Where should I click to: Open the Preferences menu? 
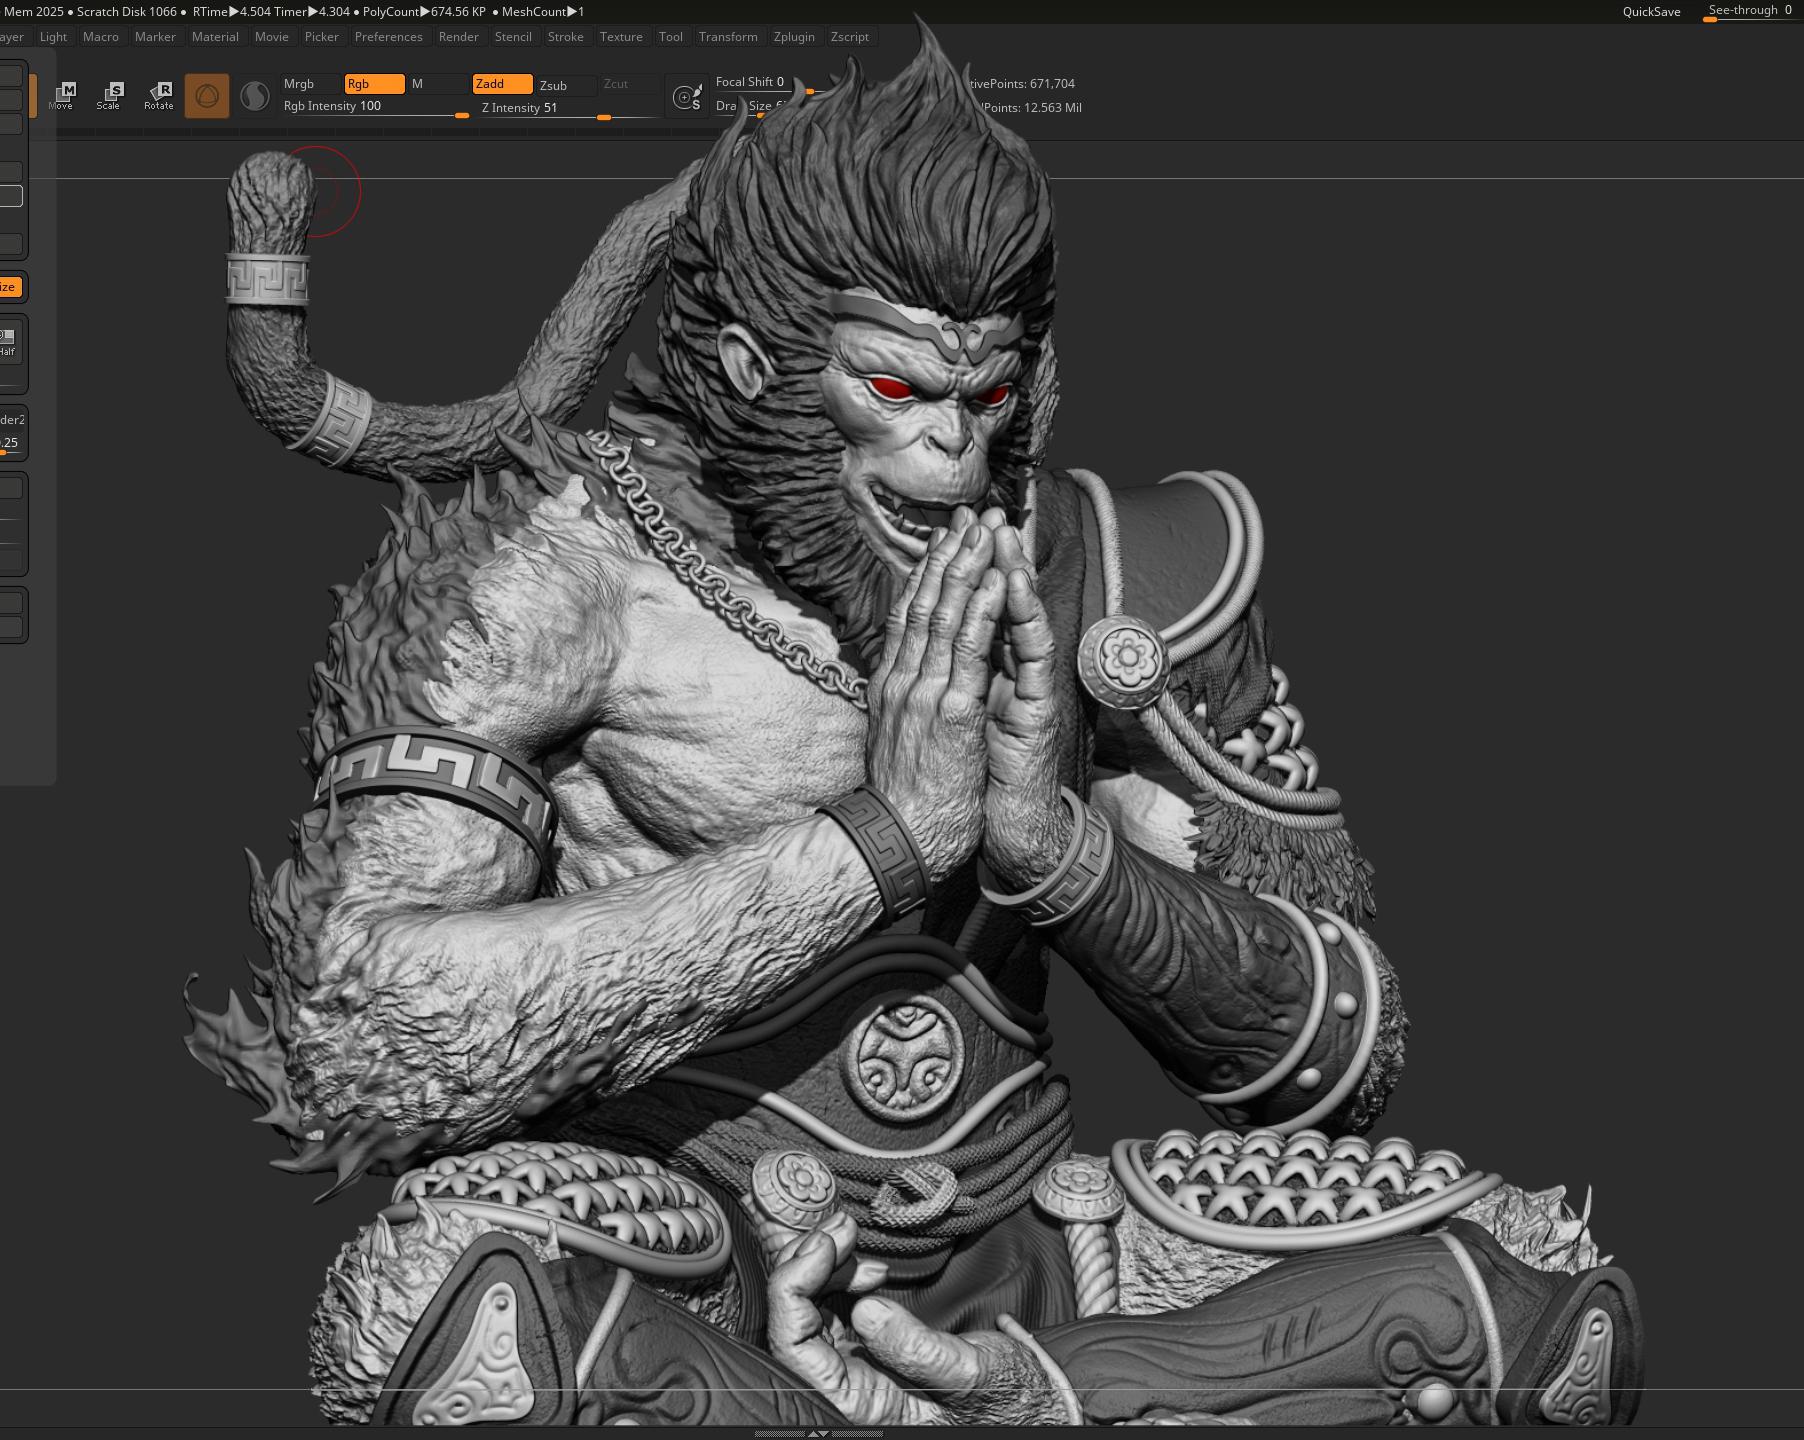pyautogui.click(x=388, y=37)
